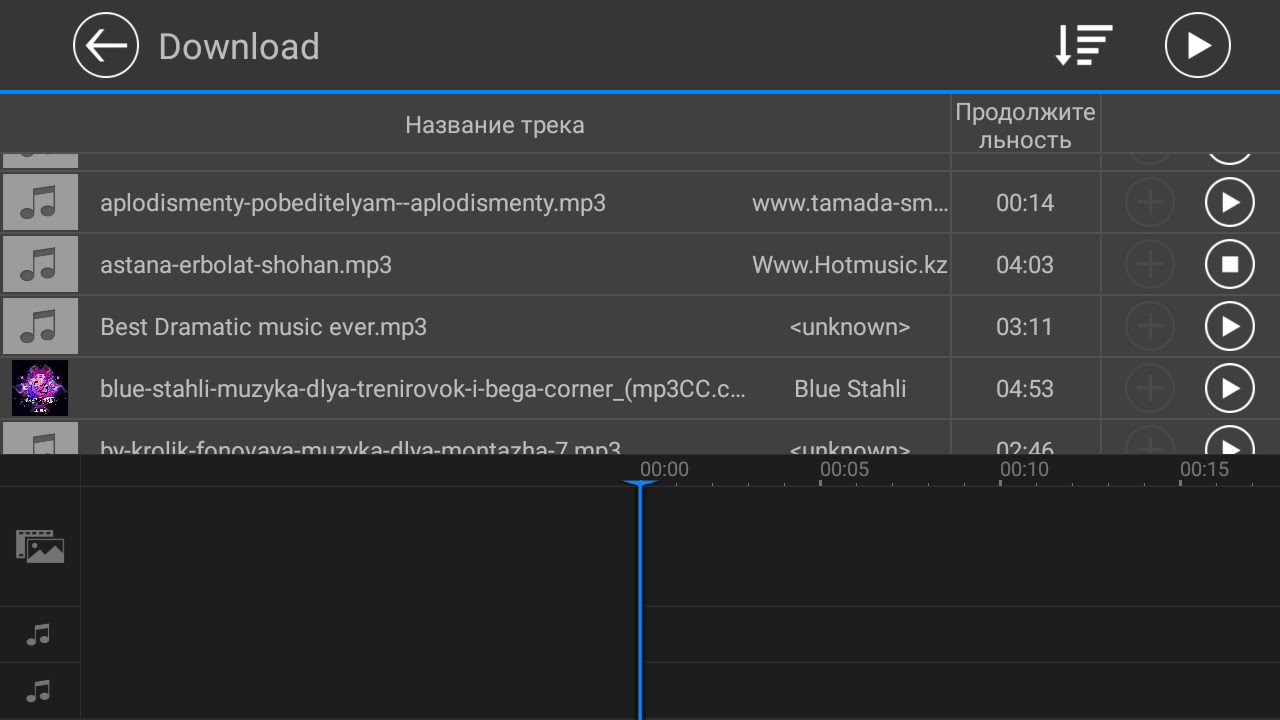Select the Blue Stahli album art thumbnail
Image resolution: width=1280 pixels, height=720 pixels.
40,388
